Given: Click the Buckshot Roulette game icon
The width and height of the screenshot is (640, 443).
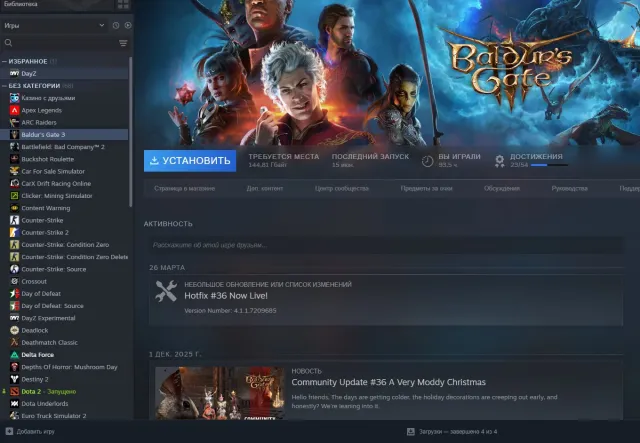Looking at the screenshot, I should (x=14, y=159).
